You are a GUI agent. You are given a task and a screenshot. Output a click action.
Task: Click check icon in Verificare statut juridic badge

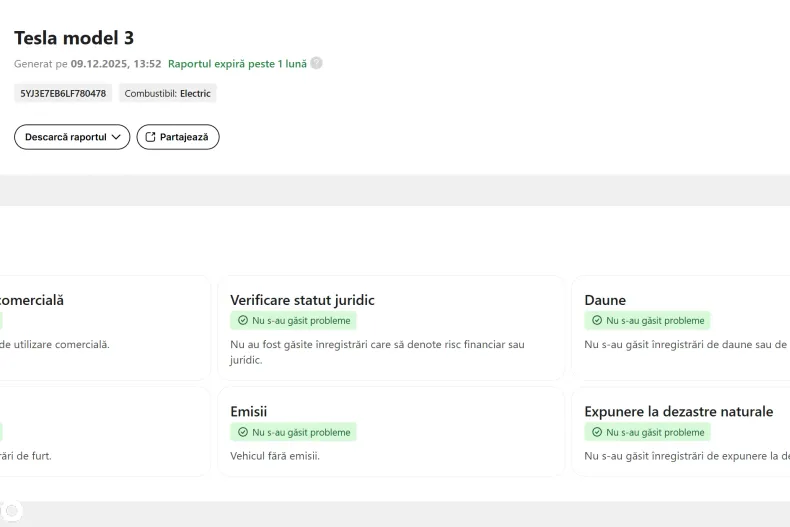(x=242, y=321)
